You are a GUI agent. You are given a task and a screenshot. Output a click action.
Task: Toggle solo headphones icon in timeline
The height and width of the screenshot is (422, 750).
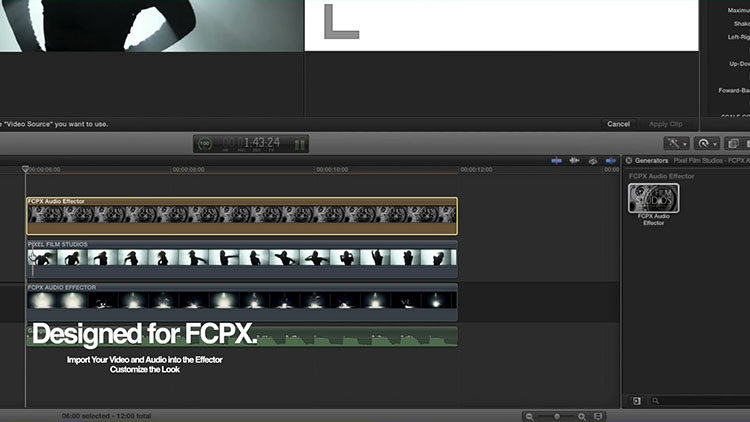593,161
